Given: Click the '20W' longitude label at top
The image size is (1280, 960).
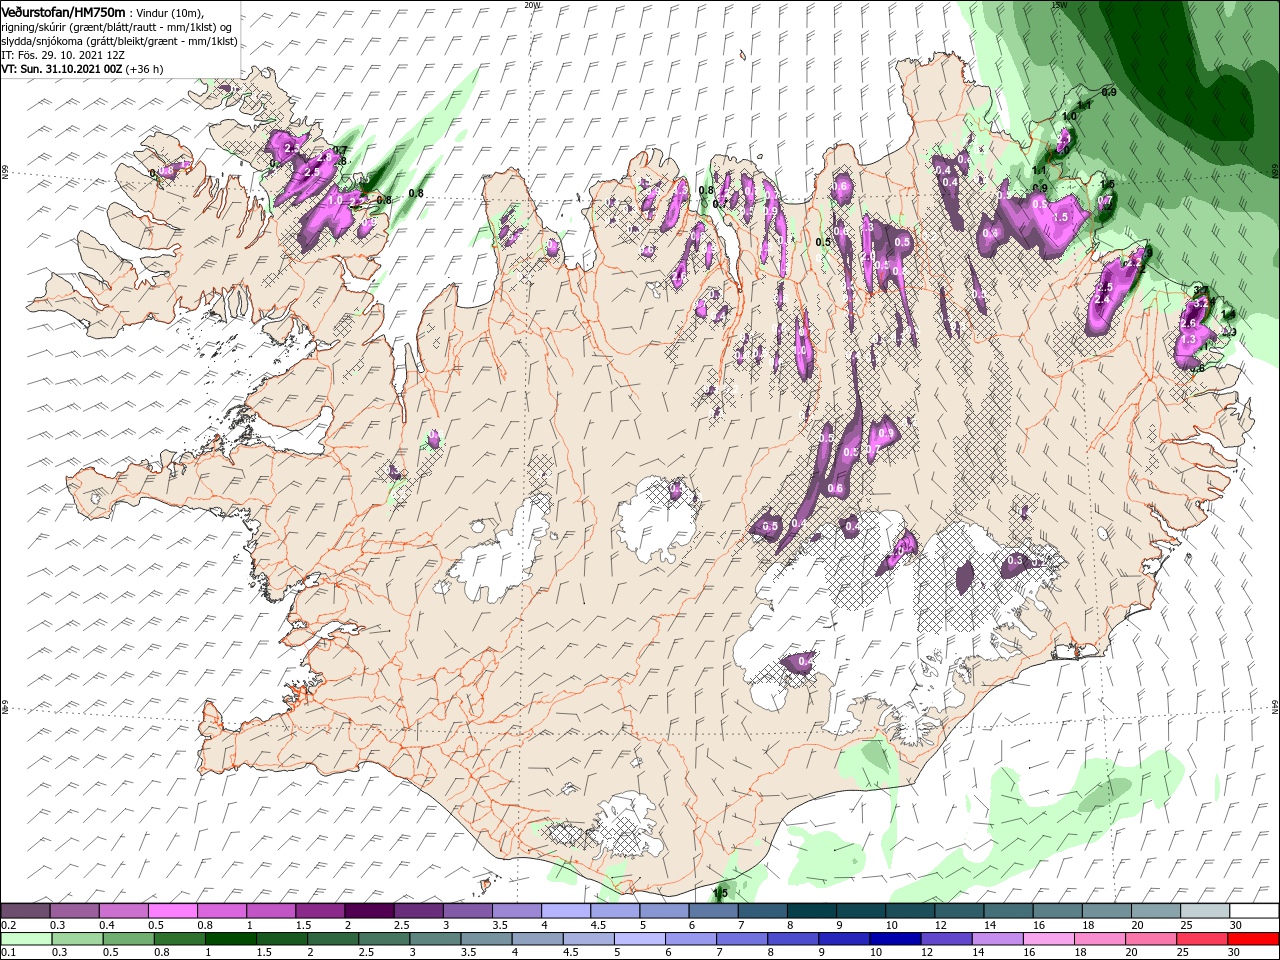Looking at the screenshot, I should click(532, 5).
